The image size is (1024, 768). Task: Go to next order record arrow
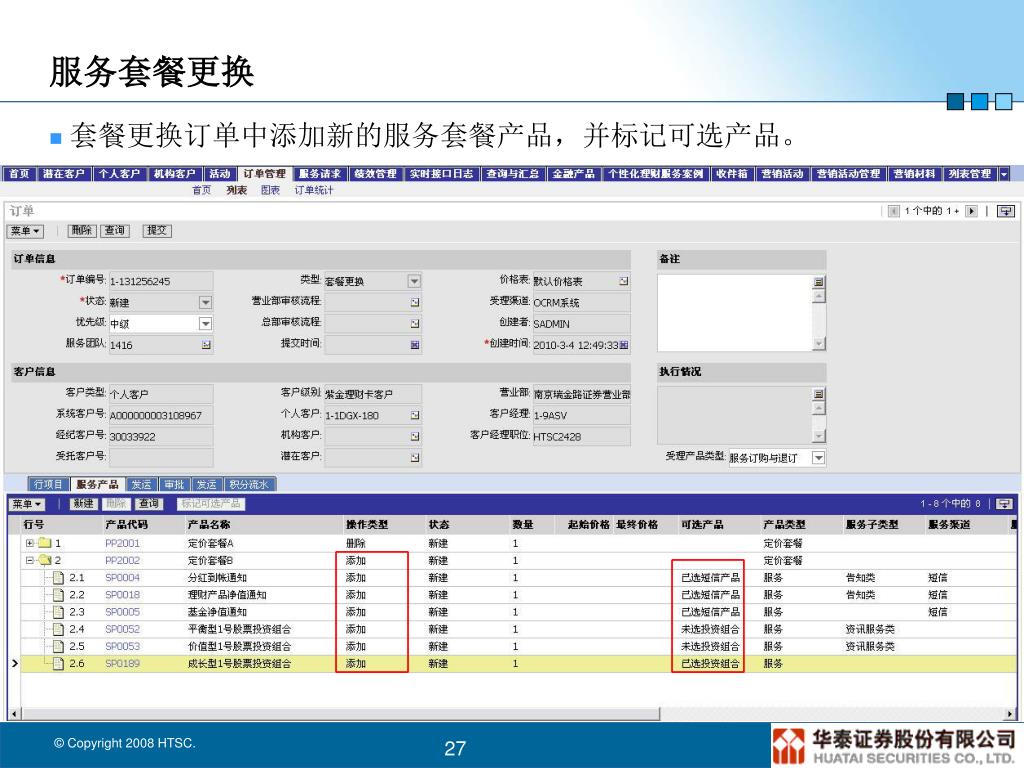tap(971, 211)
